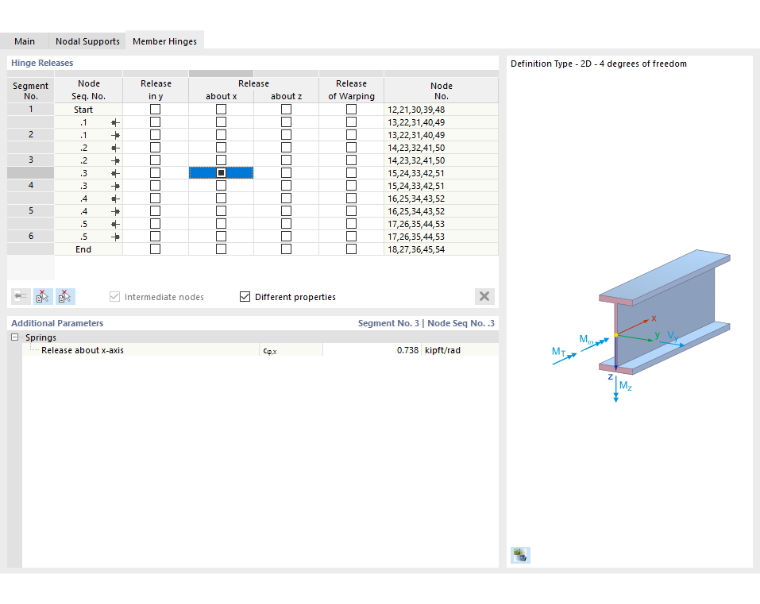Click the Hinge Releases section title
This screenshot has width=760, height=604.
(x=42, y=63)
